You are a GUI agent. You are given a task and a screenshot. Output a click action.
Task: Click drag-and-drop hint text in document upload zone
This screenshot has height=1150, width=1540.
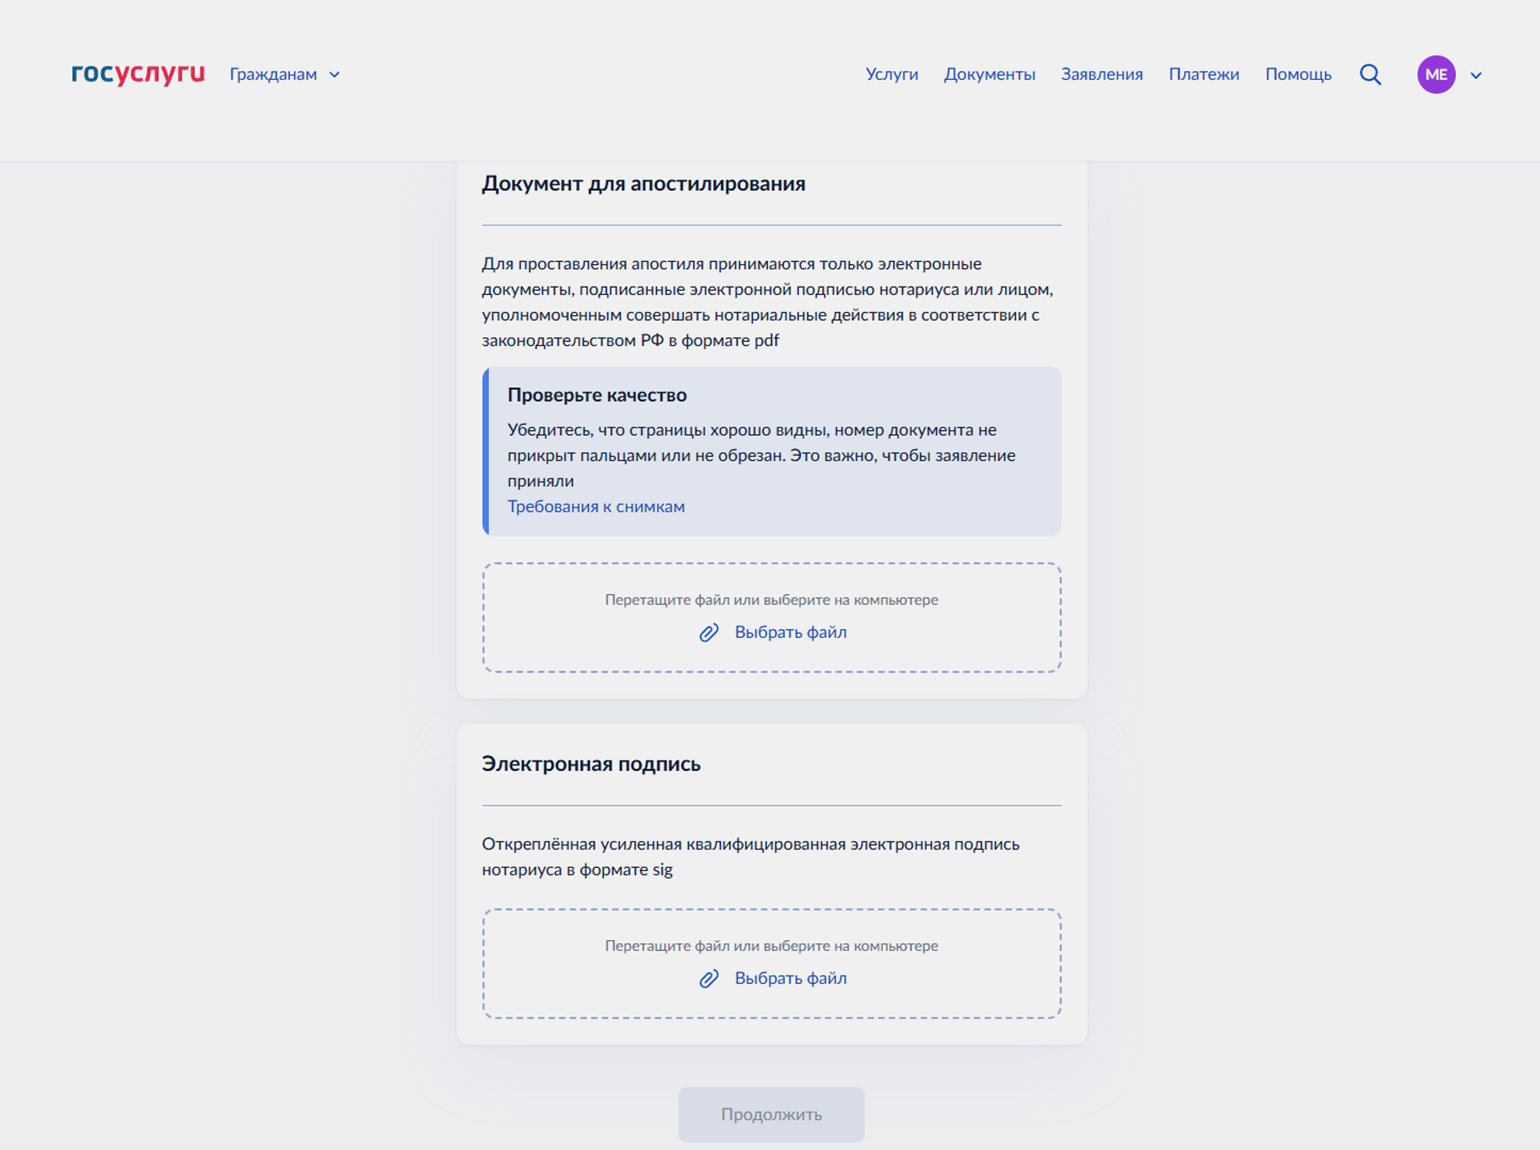771,600
